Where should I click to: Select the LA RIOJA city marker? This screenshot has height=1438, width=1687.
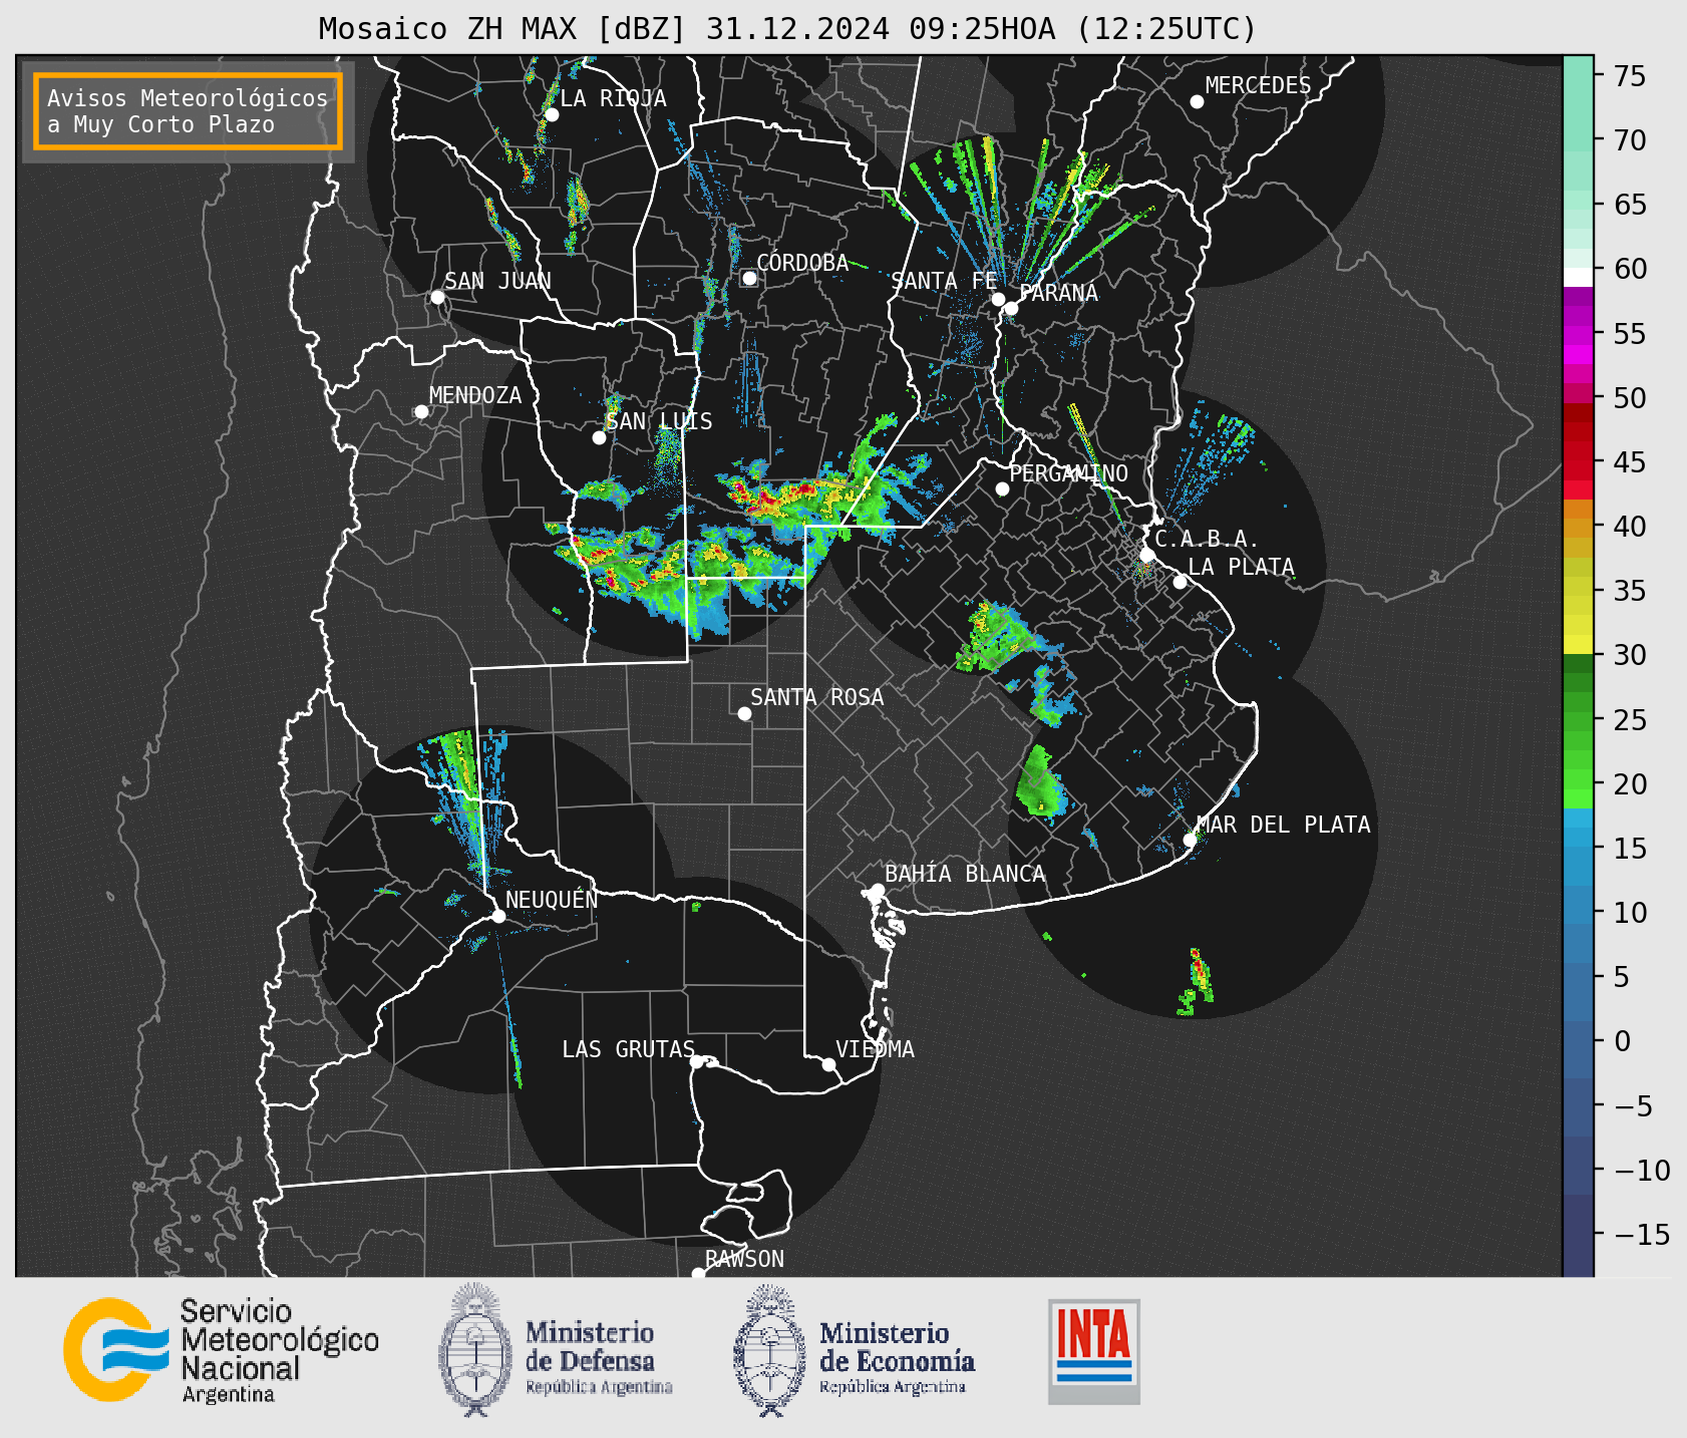tap(551, 115)
